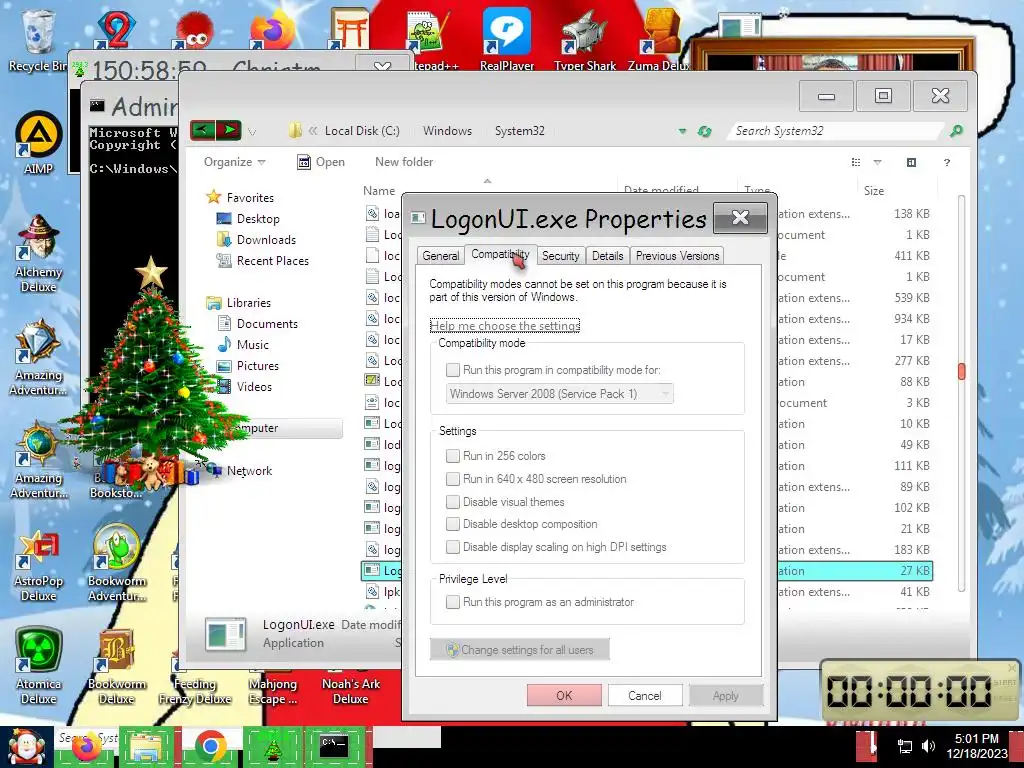Viewport: 1024px width, 768px height.
Task: Open Alchemy Deluxe desktop shortcut
Action: click(x=39, y=254)
